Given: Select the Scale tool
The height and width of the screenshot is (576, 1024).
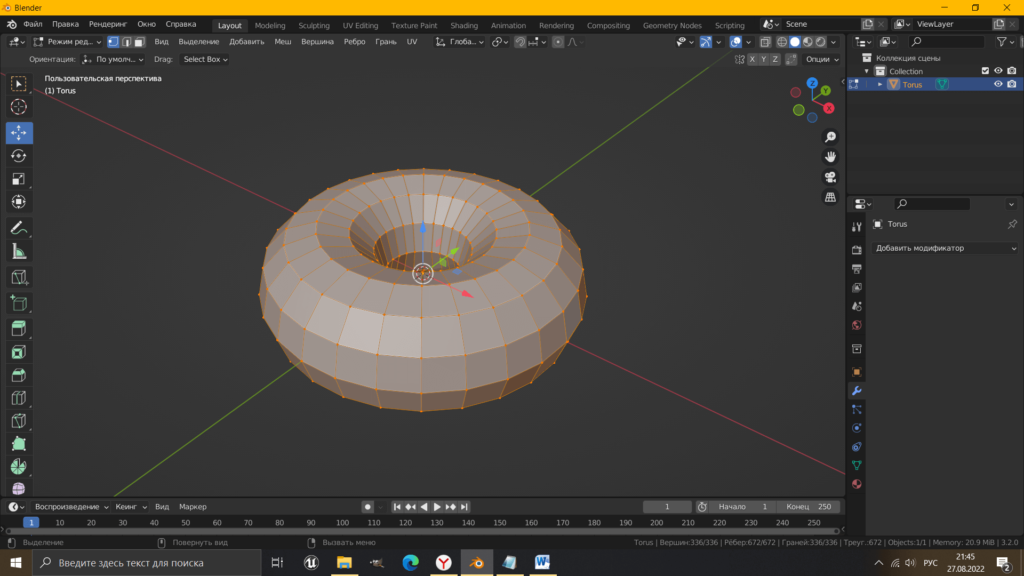Looking at the screenshot, I should coord(18,179).
